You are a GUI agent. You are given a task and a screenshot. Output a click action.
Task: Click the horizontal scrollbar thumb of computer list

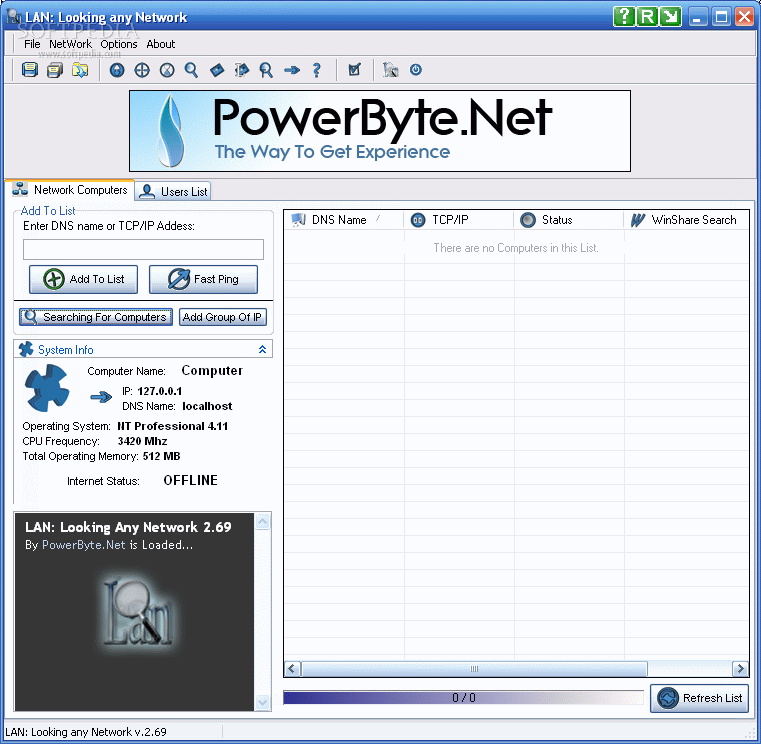click(474, 669)
